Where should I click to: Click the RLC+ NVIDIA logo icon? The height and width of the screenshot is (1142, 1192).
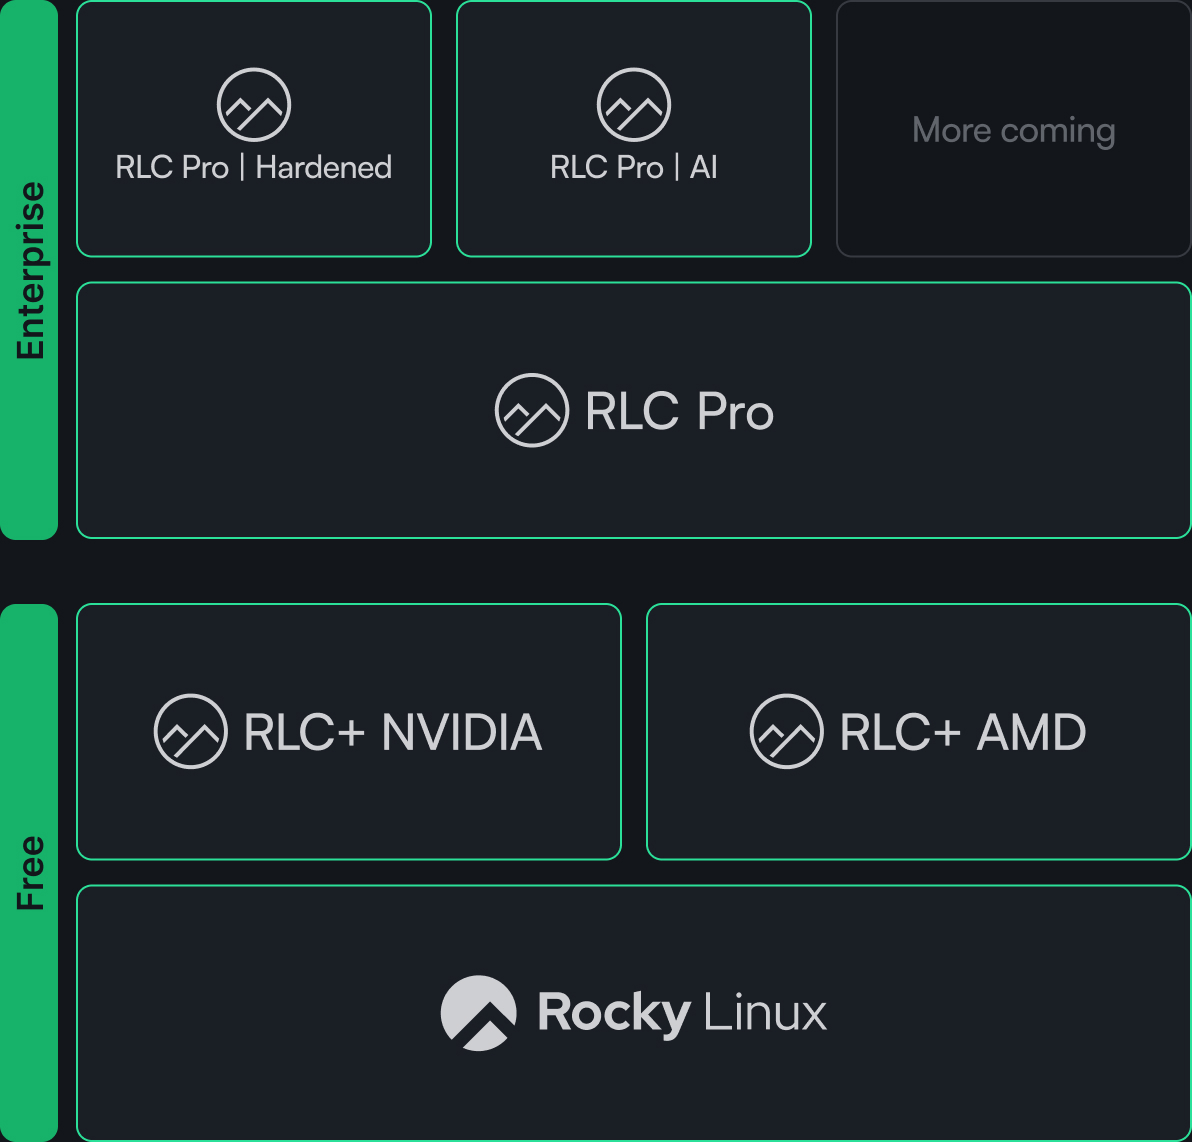[190, 731]
